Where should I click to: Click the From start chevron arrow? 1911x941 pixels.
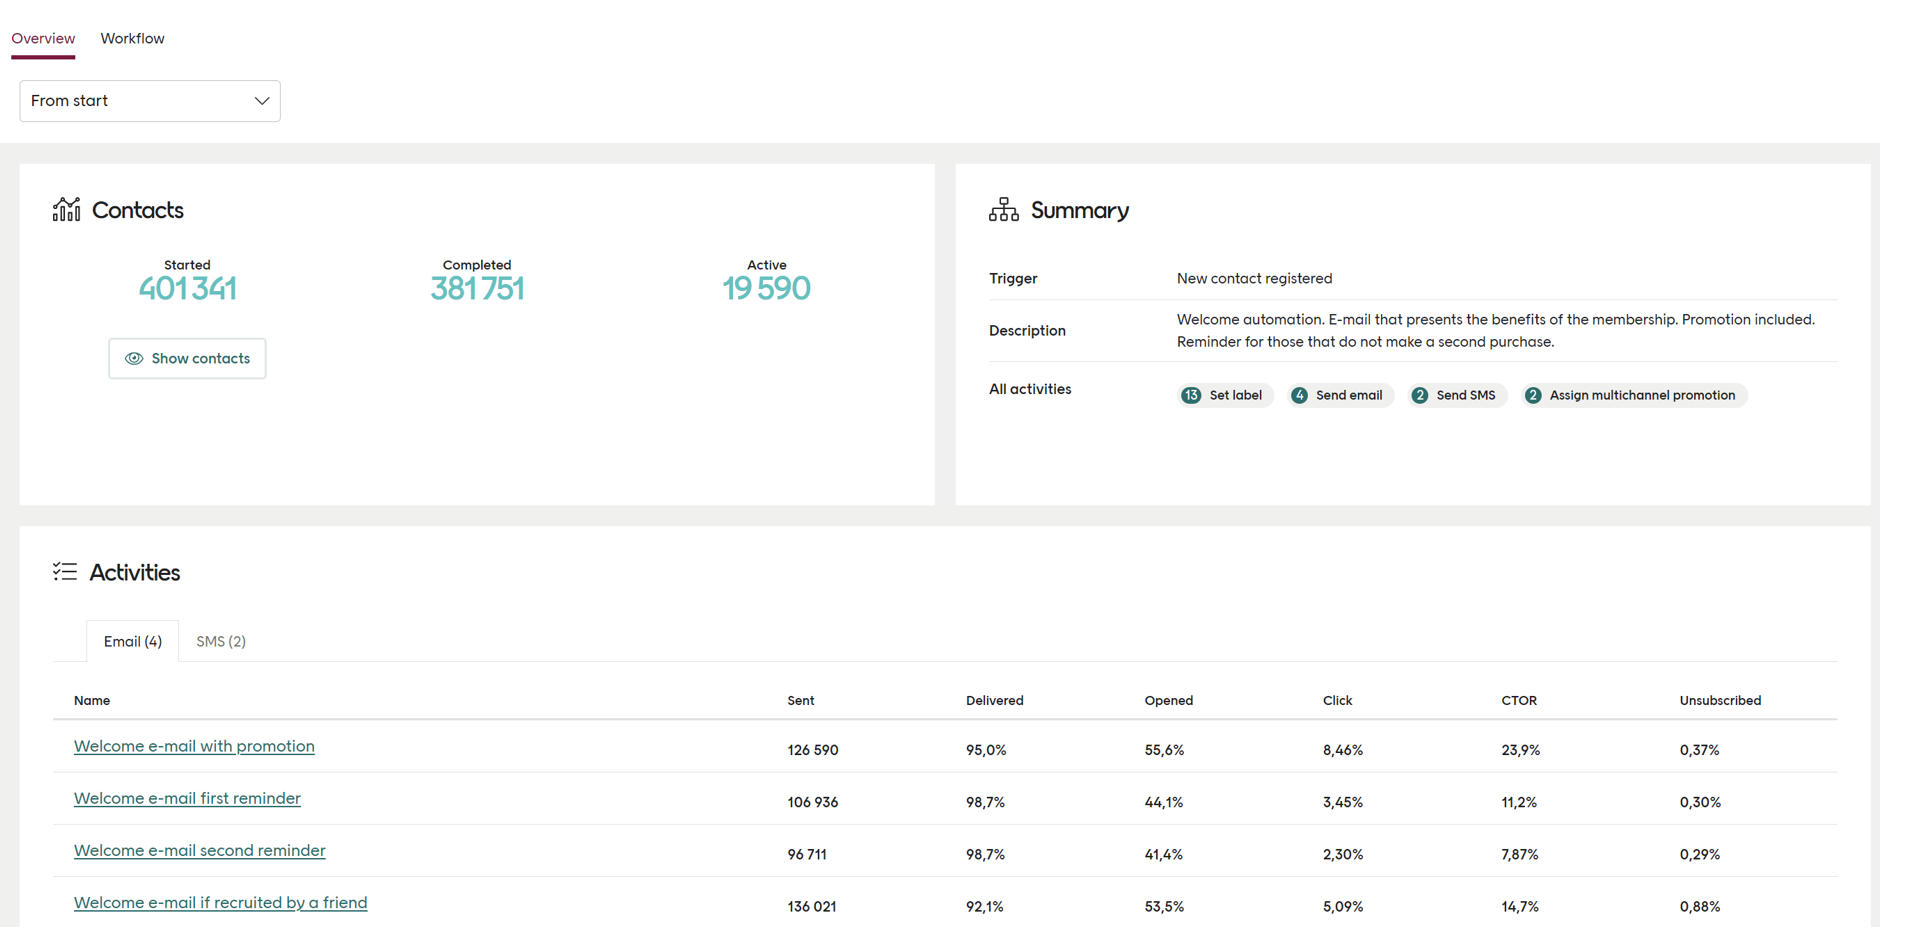261,100
